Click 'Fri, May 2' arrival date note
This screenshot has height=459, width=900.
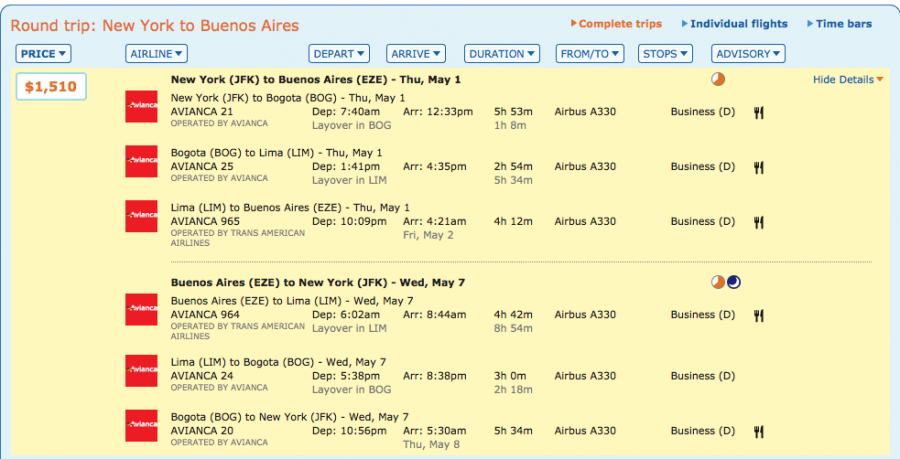(428, 235)
